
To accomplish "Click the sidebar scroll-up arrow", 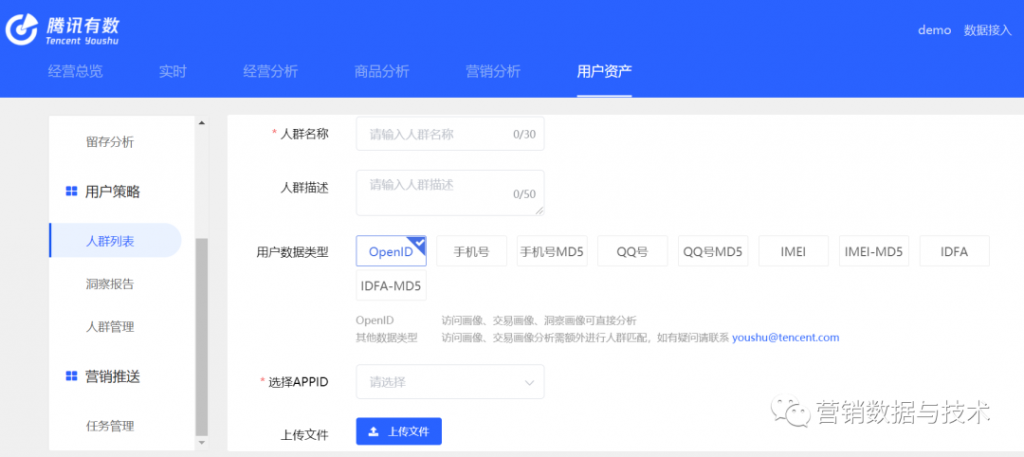I will point(202,123).
